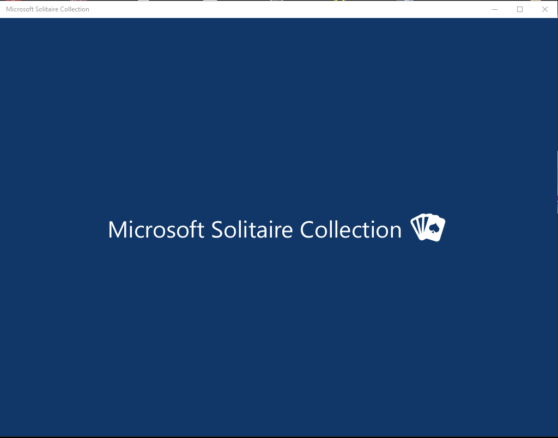The image size is (558, 438).
Task: Click the 'Microsoft Solitaire Collection' window title text
Action: pos(48,9)
